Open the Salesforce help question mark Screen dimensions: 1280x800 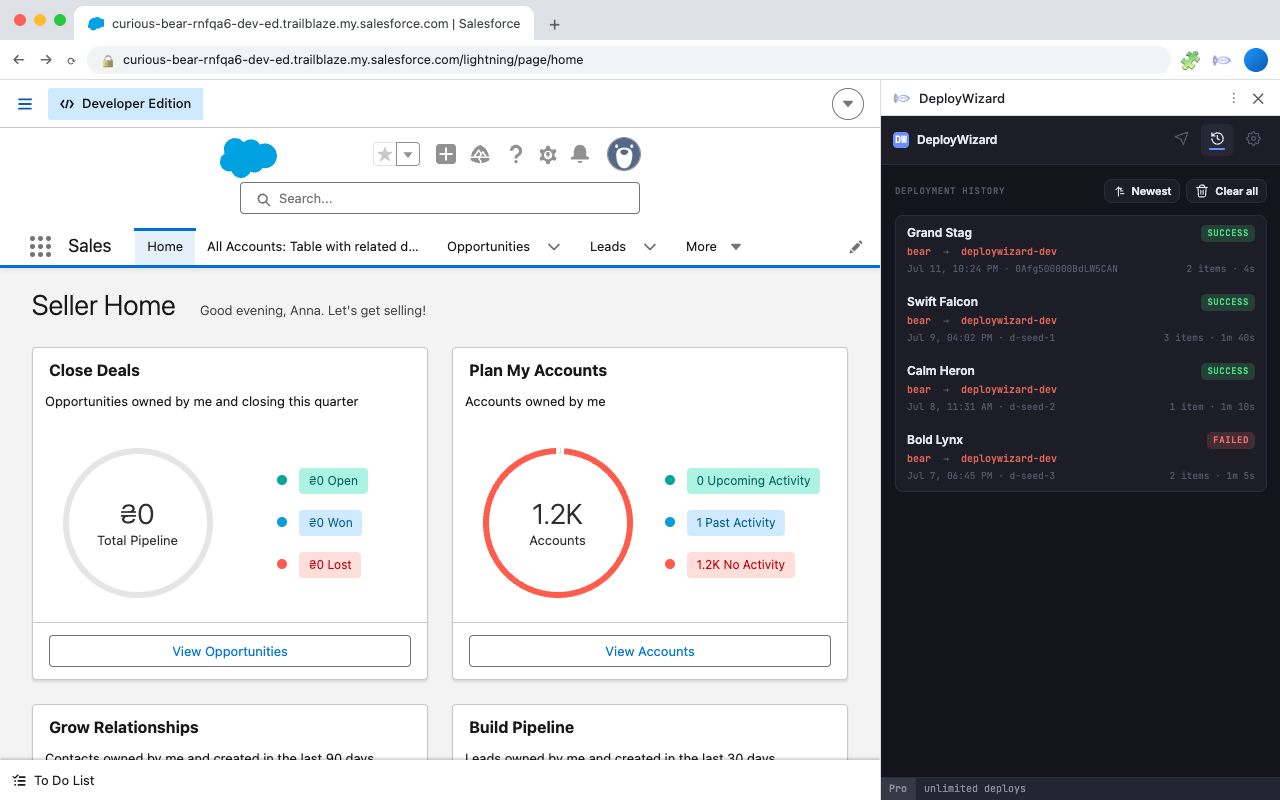click(x=516, y=154)
